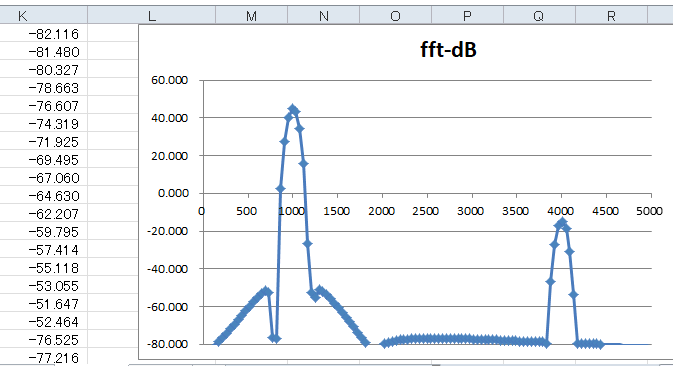Click cell containing -69.495

[x=43, y=160]
